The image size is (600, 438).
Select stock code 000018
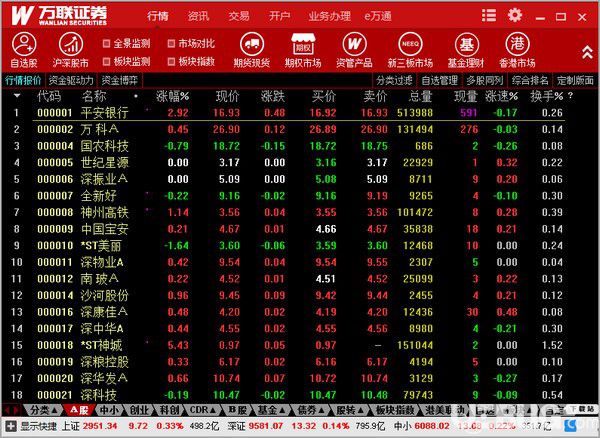[x=55, y=345]
